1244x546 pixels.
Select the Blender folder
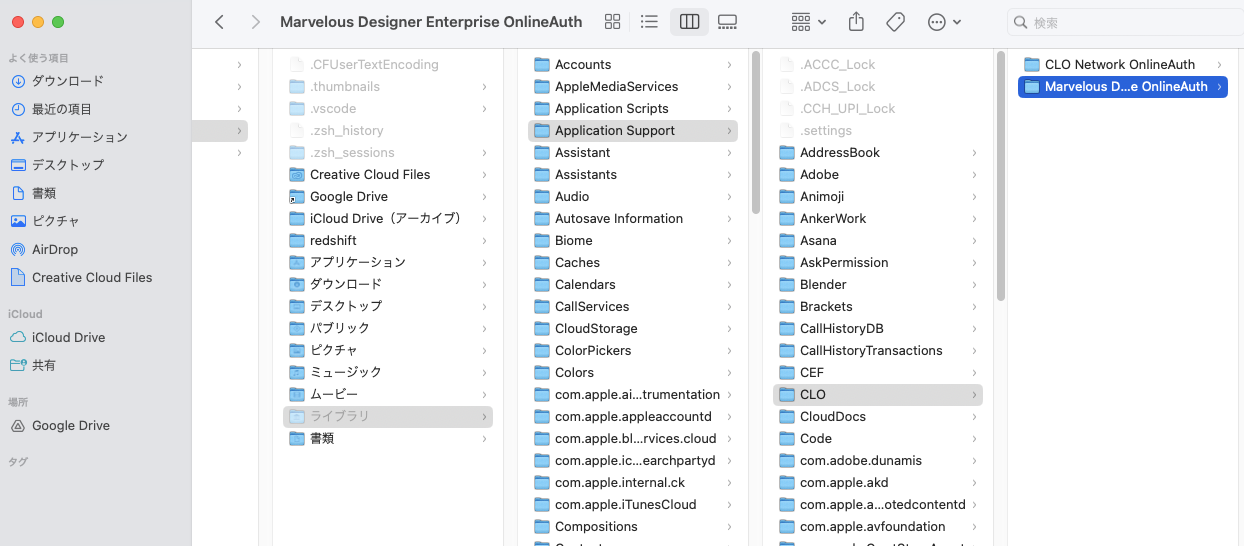click(878, 284)
